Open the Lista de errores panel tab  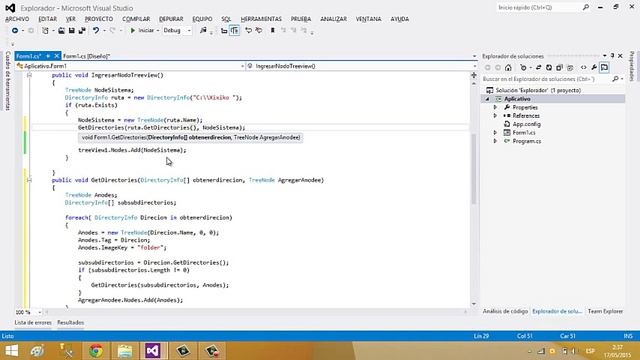coord(33,323)
